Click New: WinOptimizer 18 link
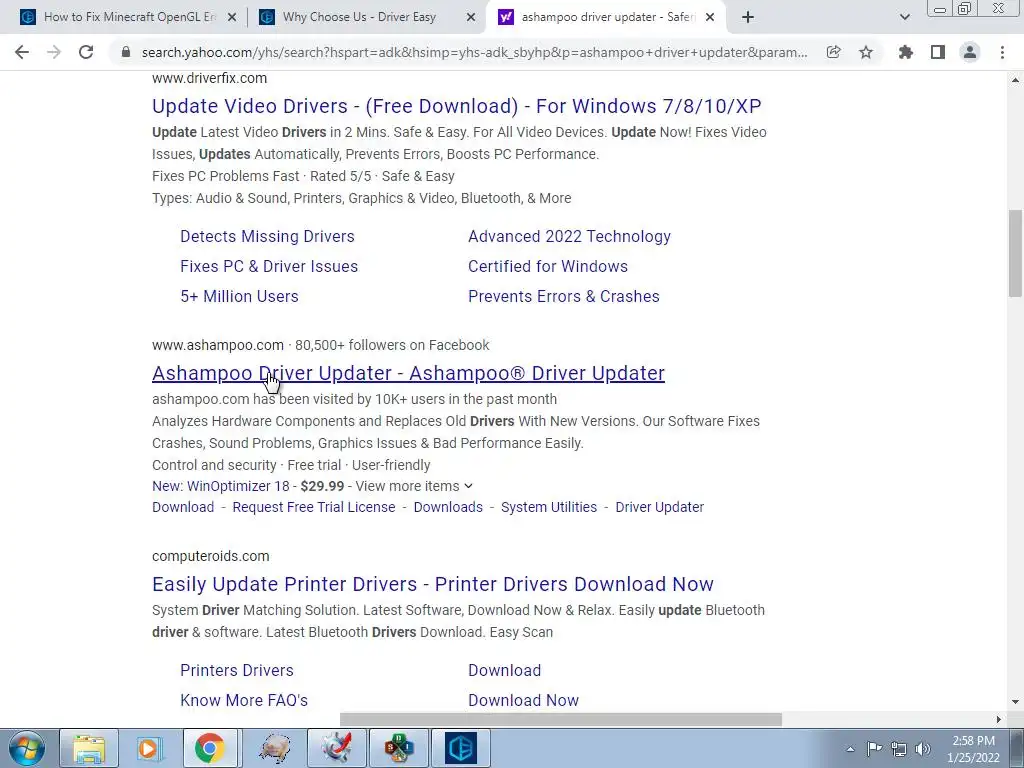Image resolution: width=1024 pixels, height=768 pixels. [221, 487]
